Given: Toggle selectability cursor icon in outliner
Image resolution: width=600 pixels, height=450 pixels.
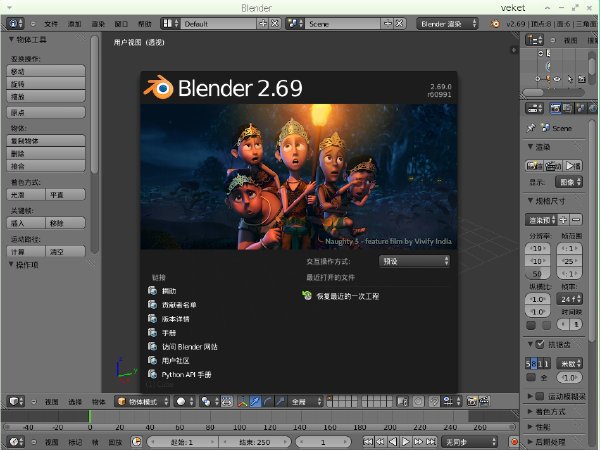Looking at the screenshot, I should coord(570,79).
